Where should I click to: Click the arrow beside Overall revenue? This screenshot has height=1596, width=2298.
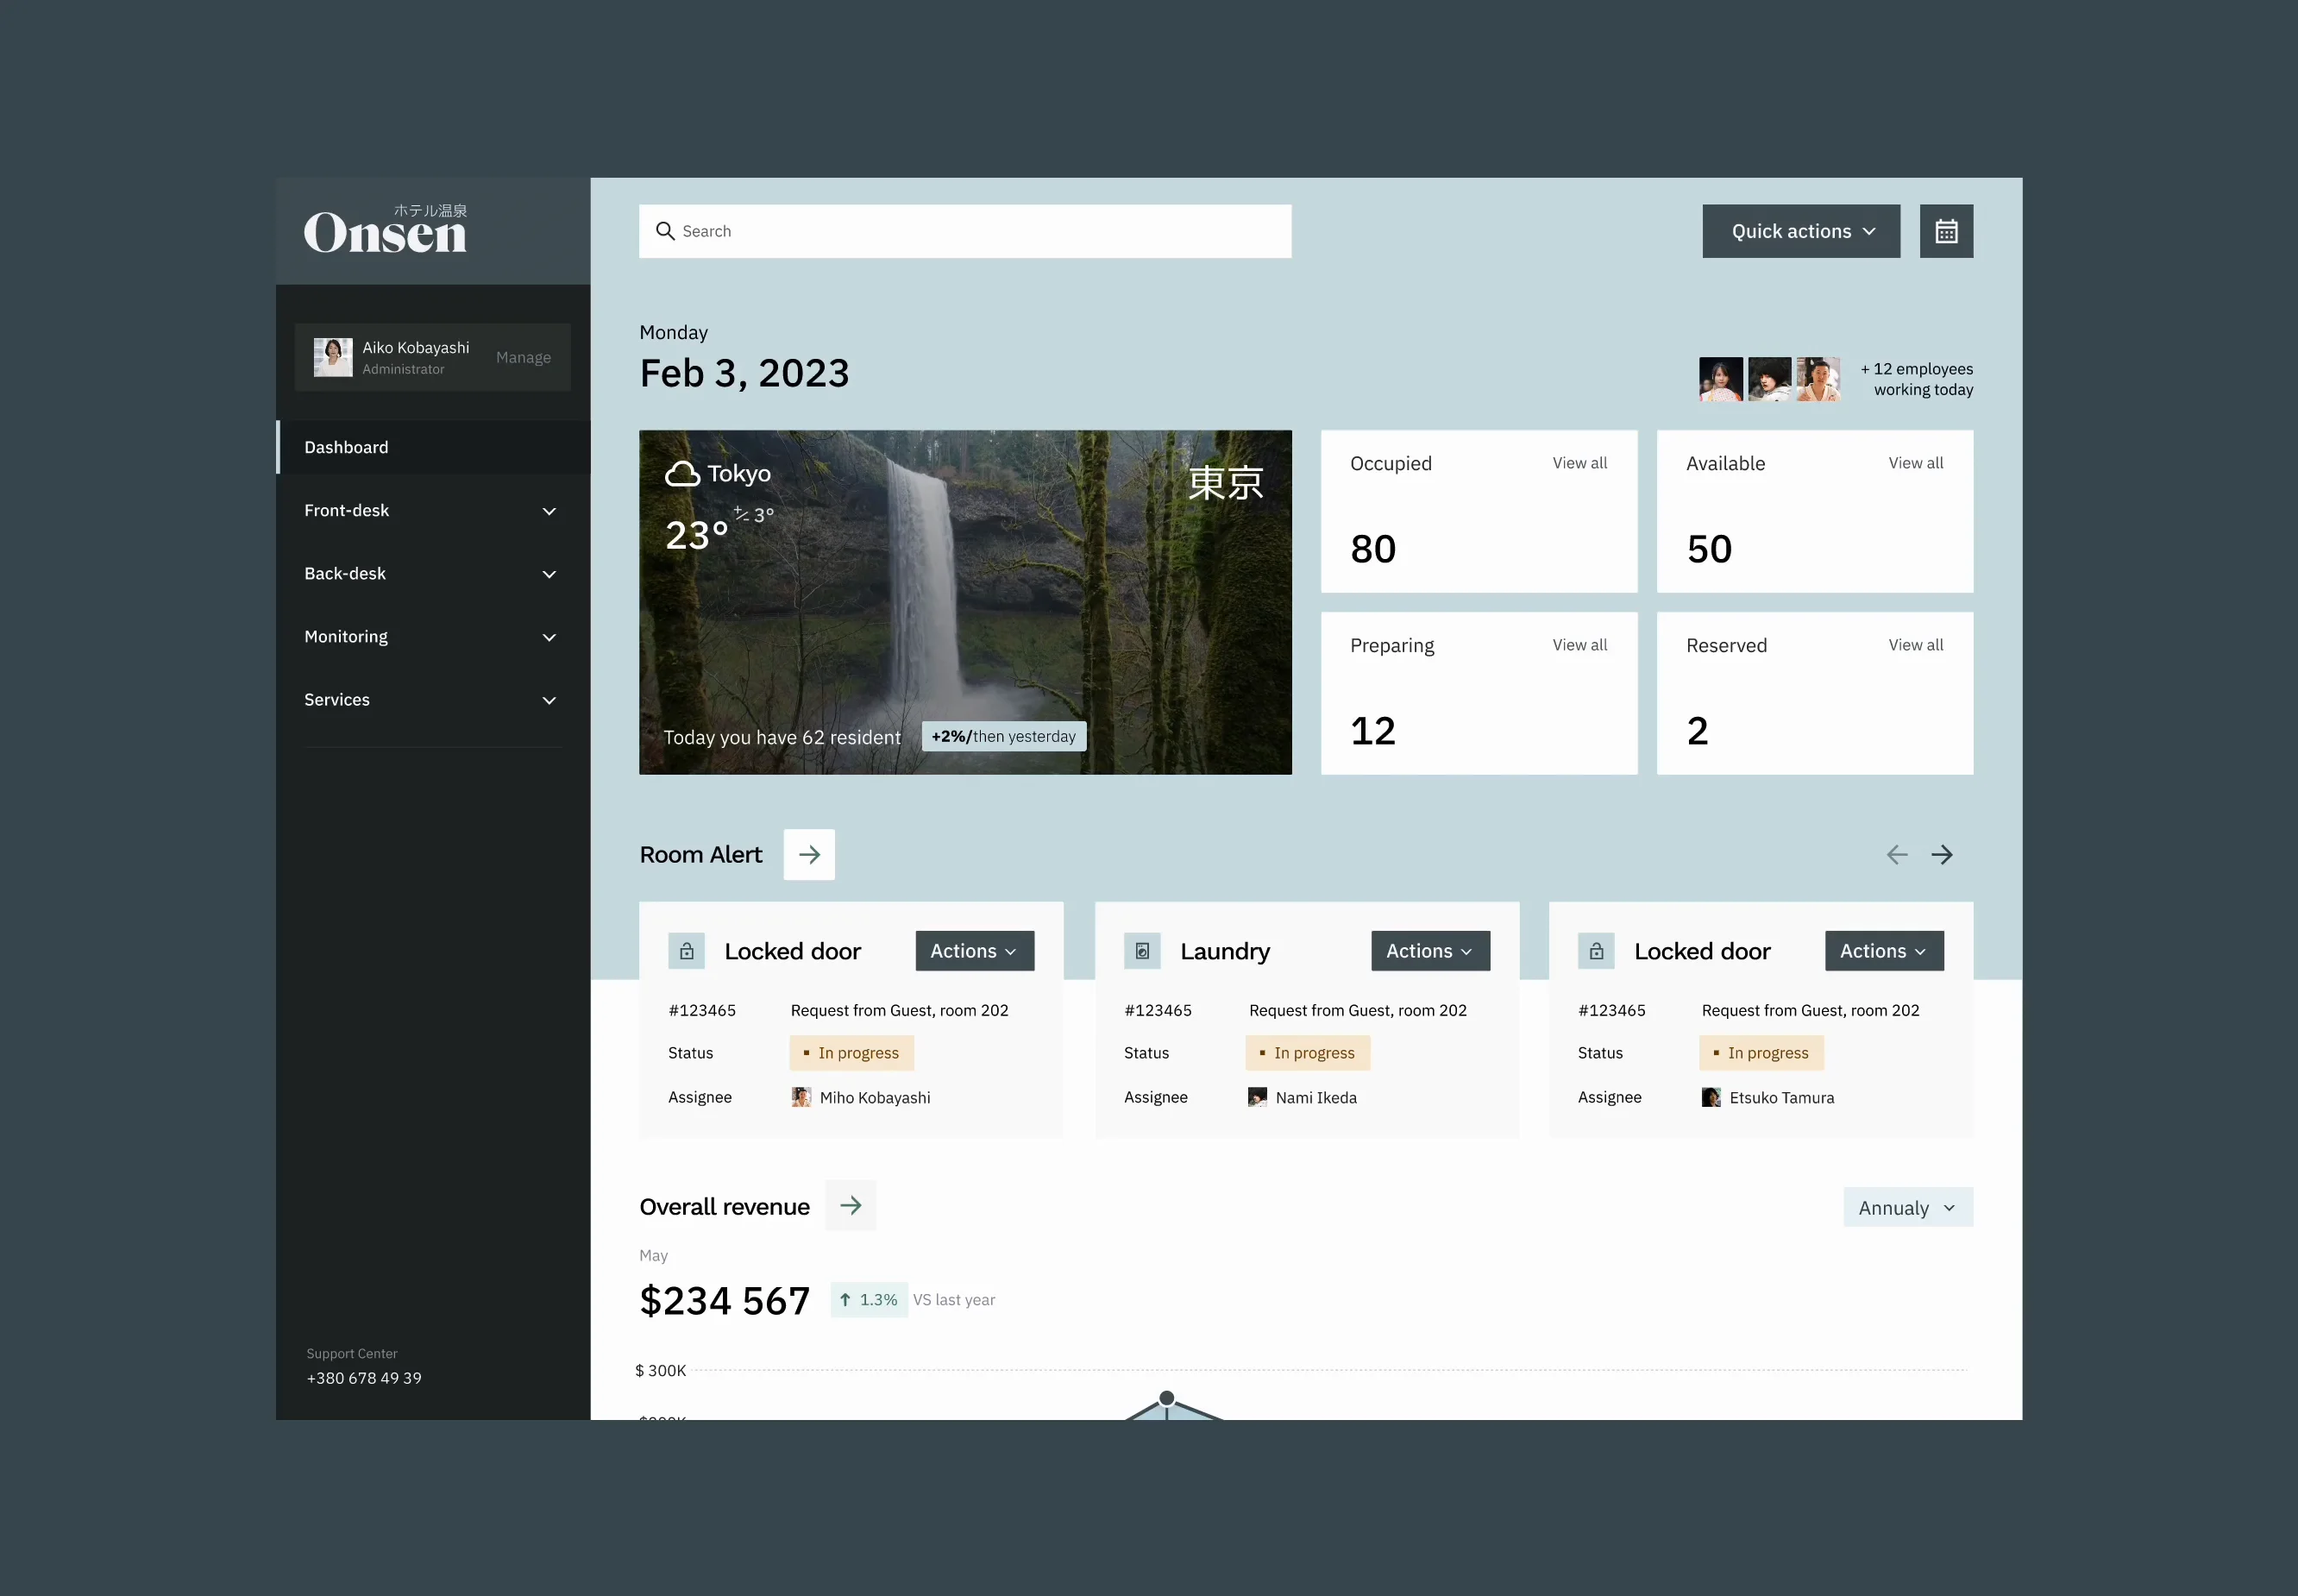tap(851, 1206)
